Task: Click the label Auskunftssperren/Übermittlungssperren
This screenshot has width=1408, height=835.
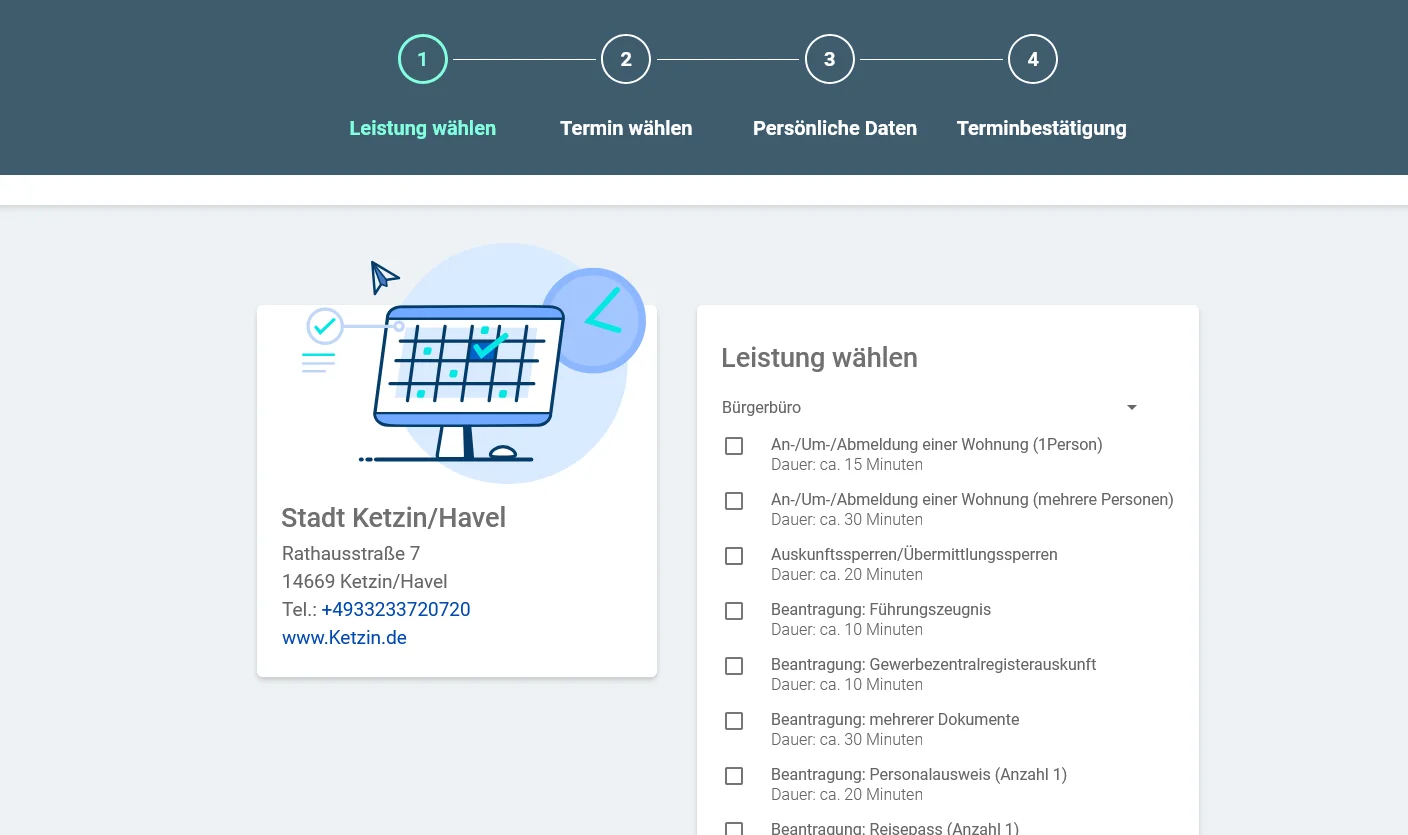Action: pos(914,554)
